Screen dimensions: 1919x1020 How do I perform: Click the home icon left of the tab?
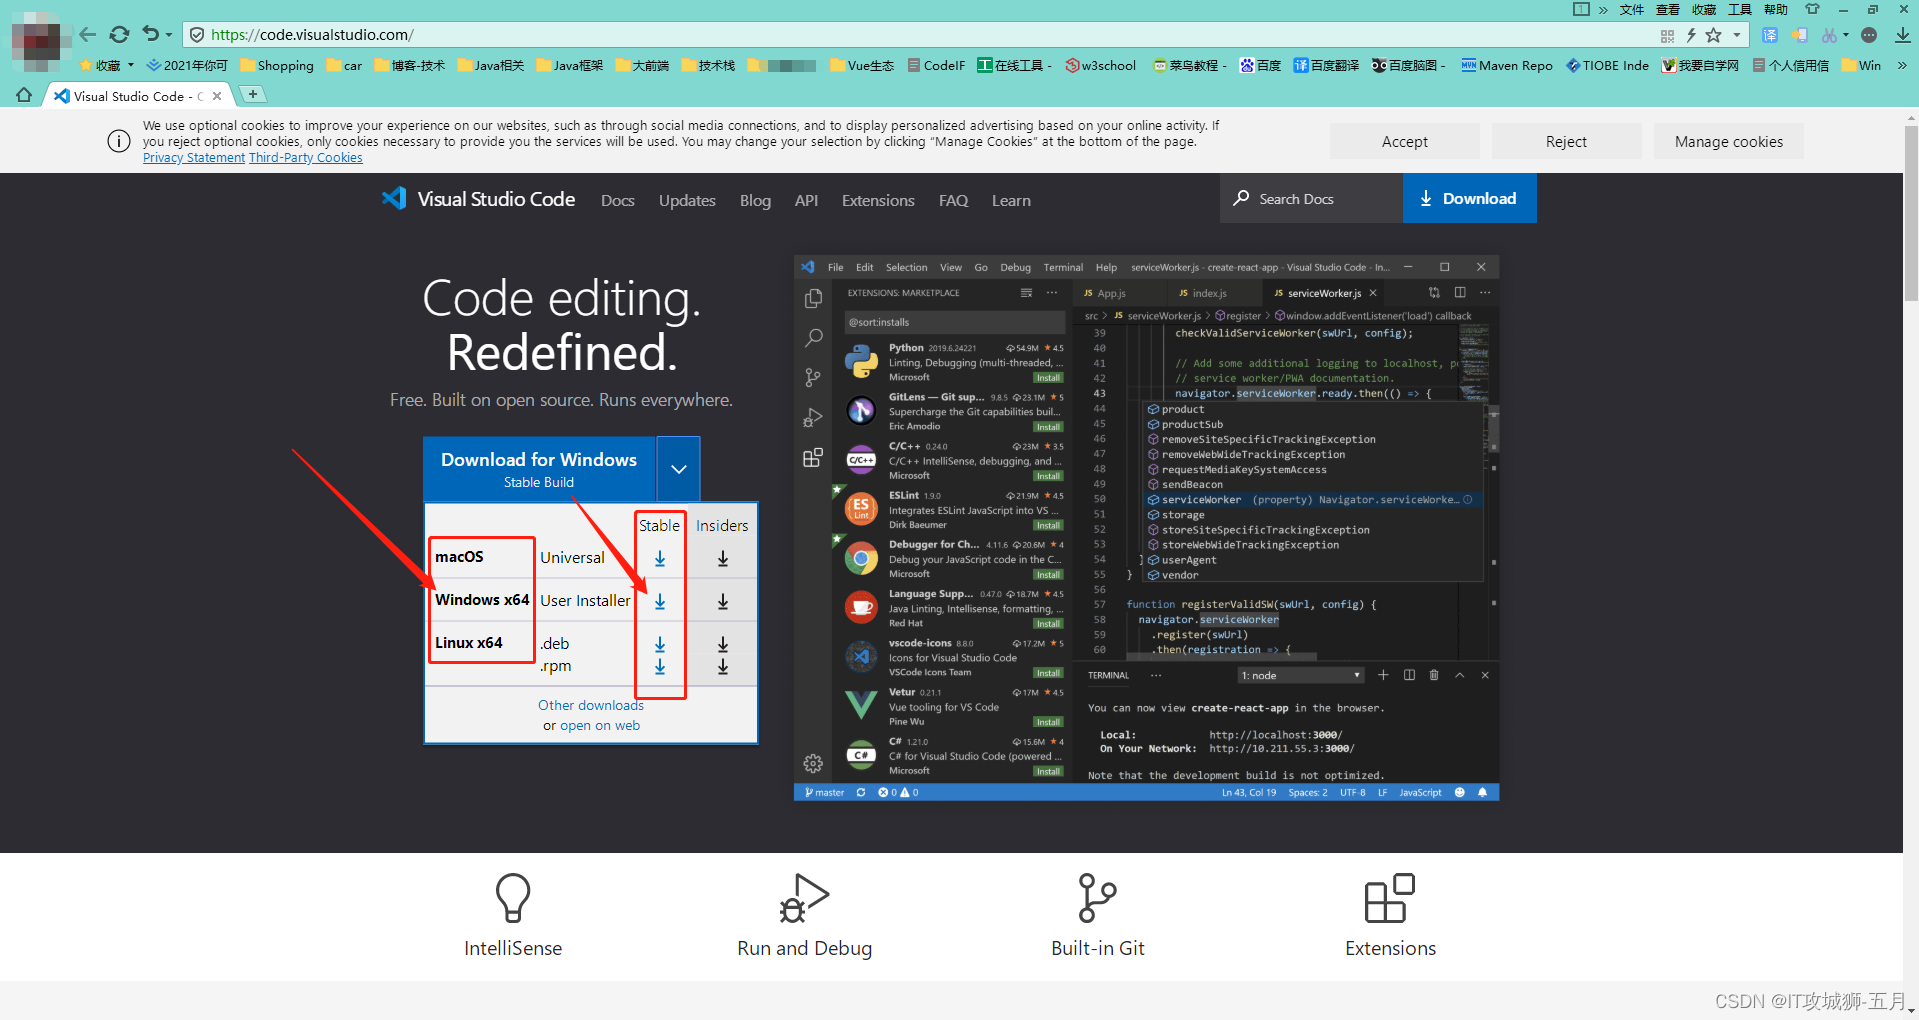(24, 95)
